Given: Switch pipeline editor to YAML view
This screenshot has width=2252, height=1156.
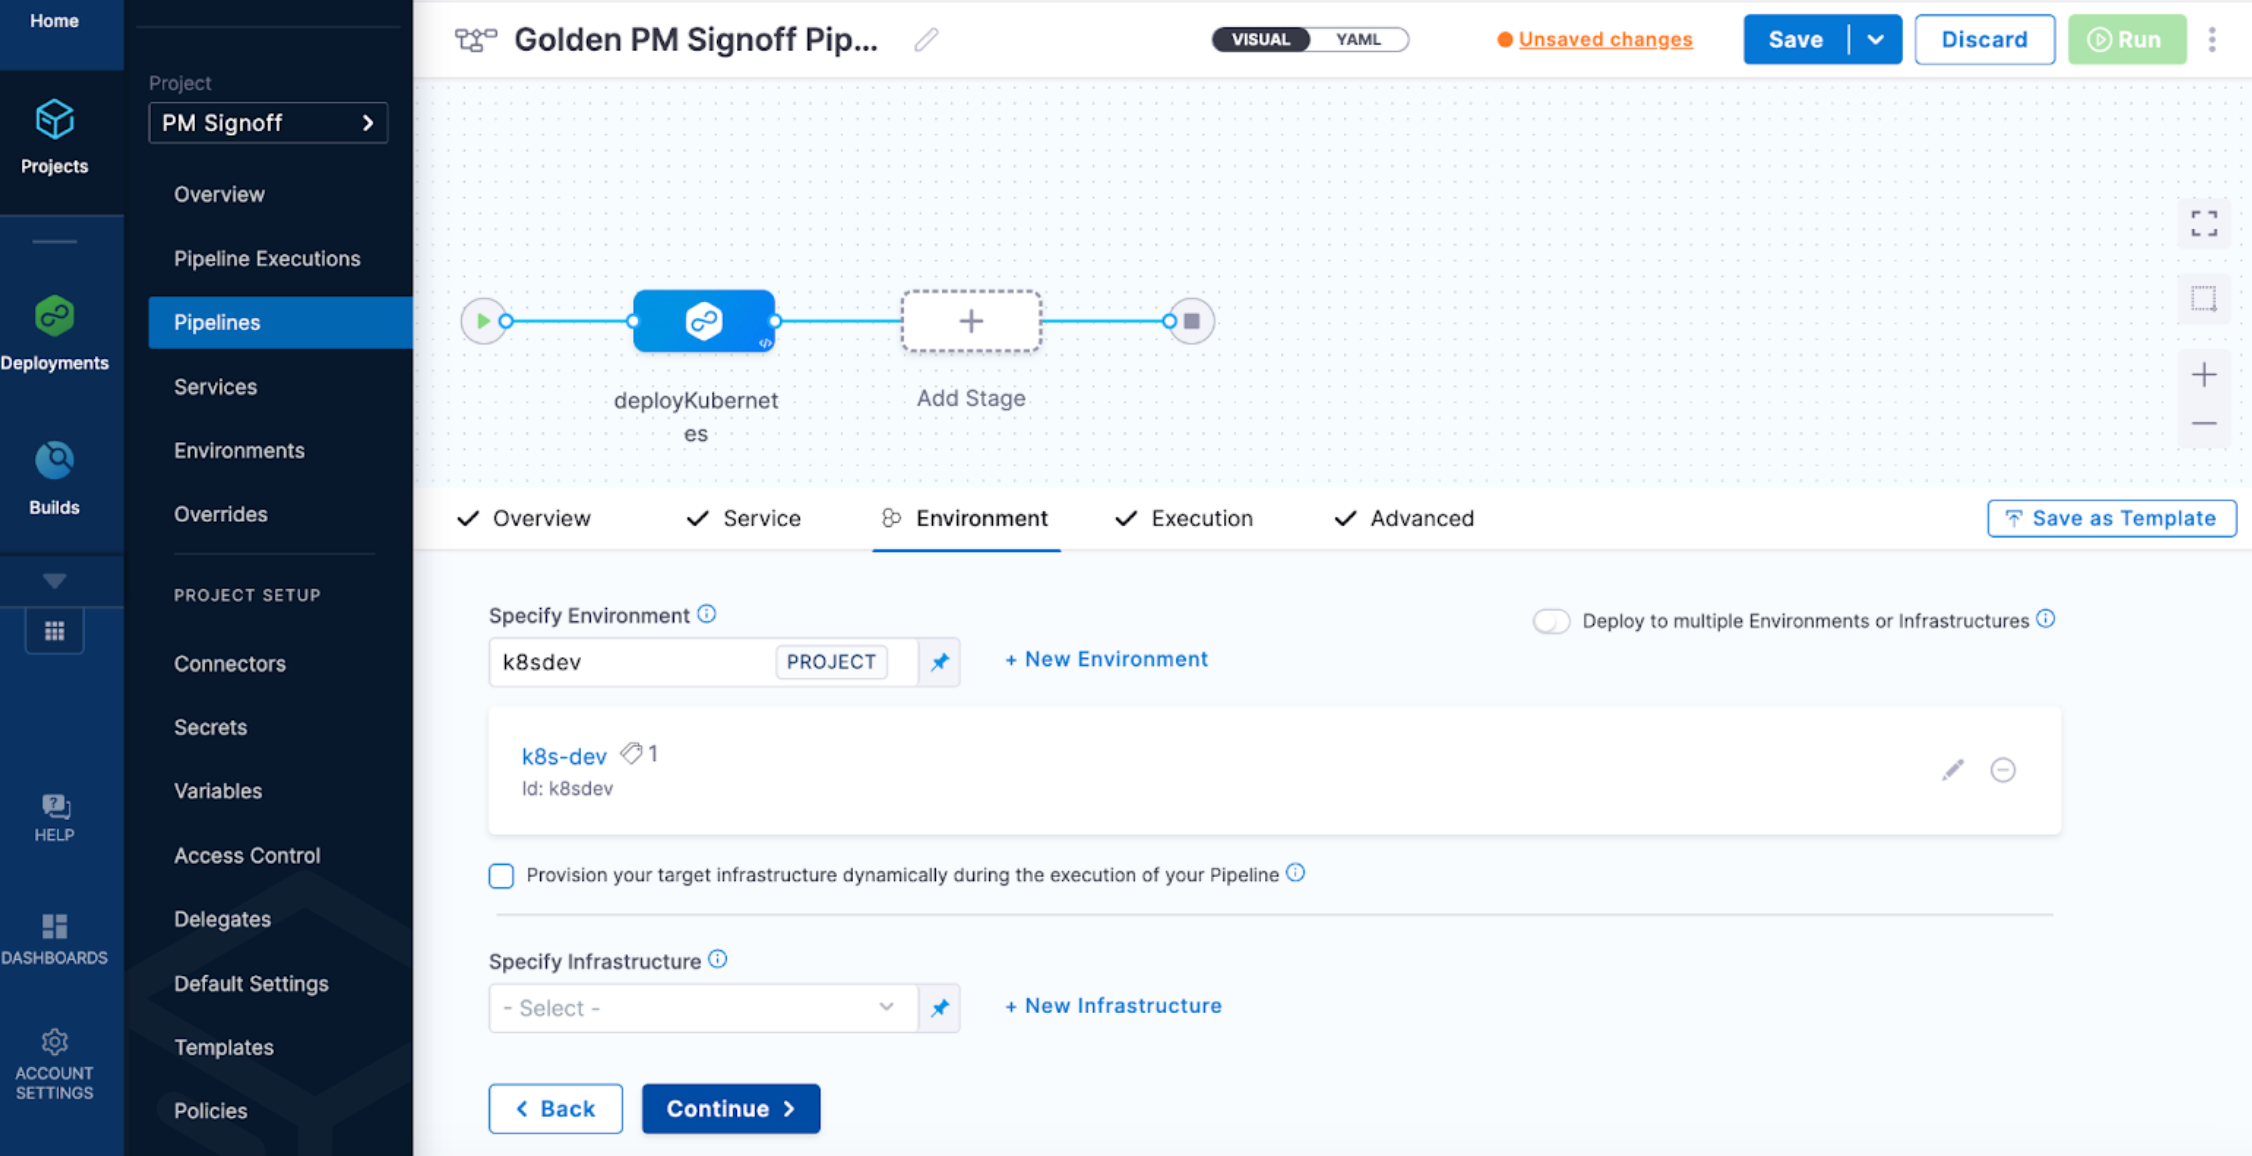Looking at the screenshot, I should [x=1357, y=40].
